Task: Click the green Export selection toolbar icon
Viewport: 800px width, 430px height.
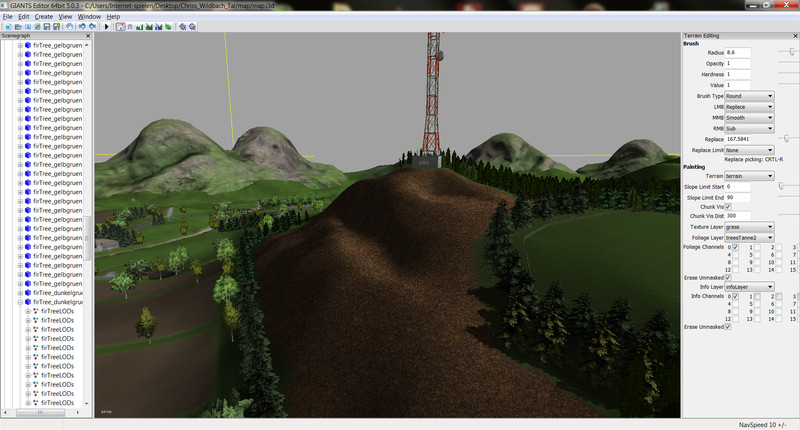Action: (x=37, y=27)
